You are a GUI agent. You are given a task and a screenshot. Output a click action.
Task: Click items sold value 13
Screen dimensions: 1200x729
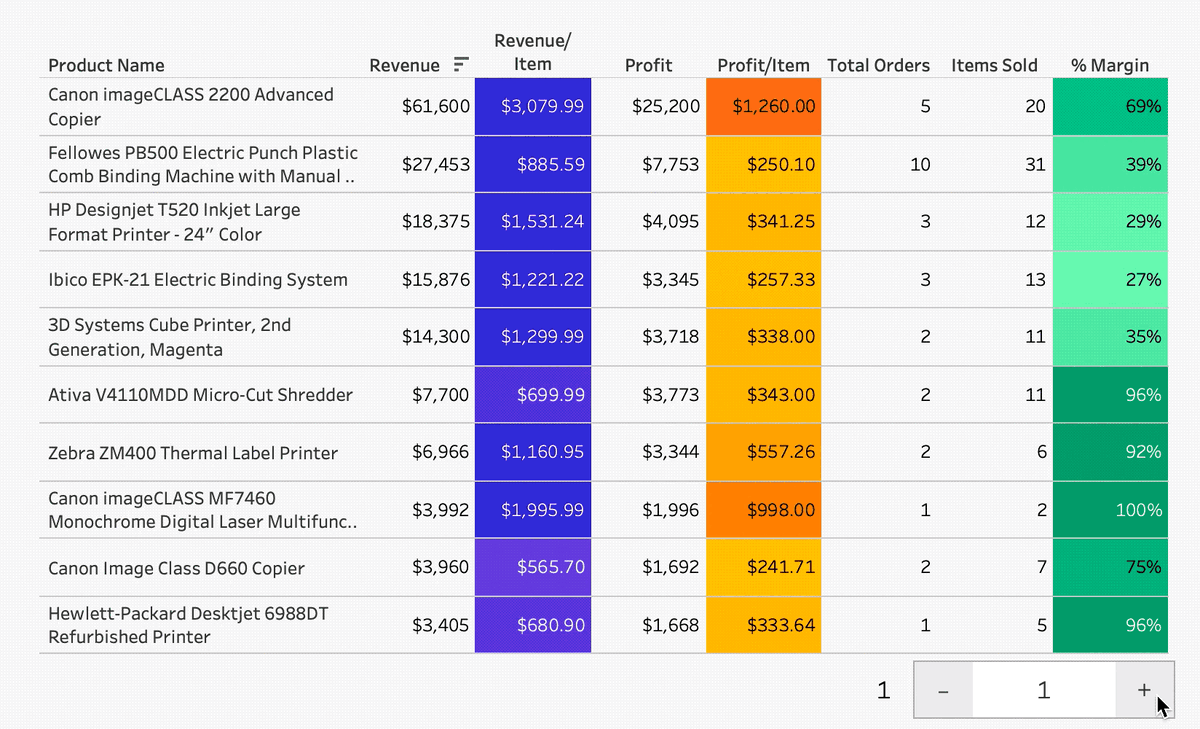click(1036, 280)
